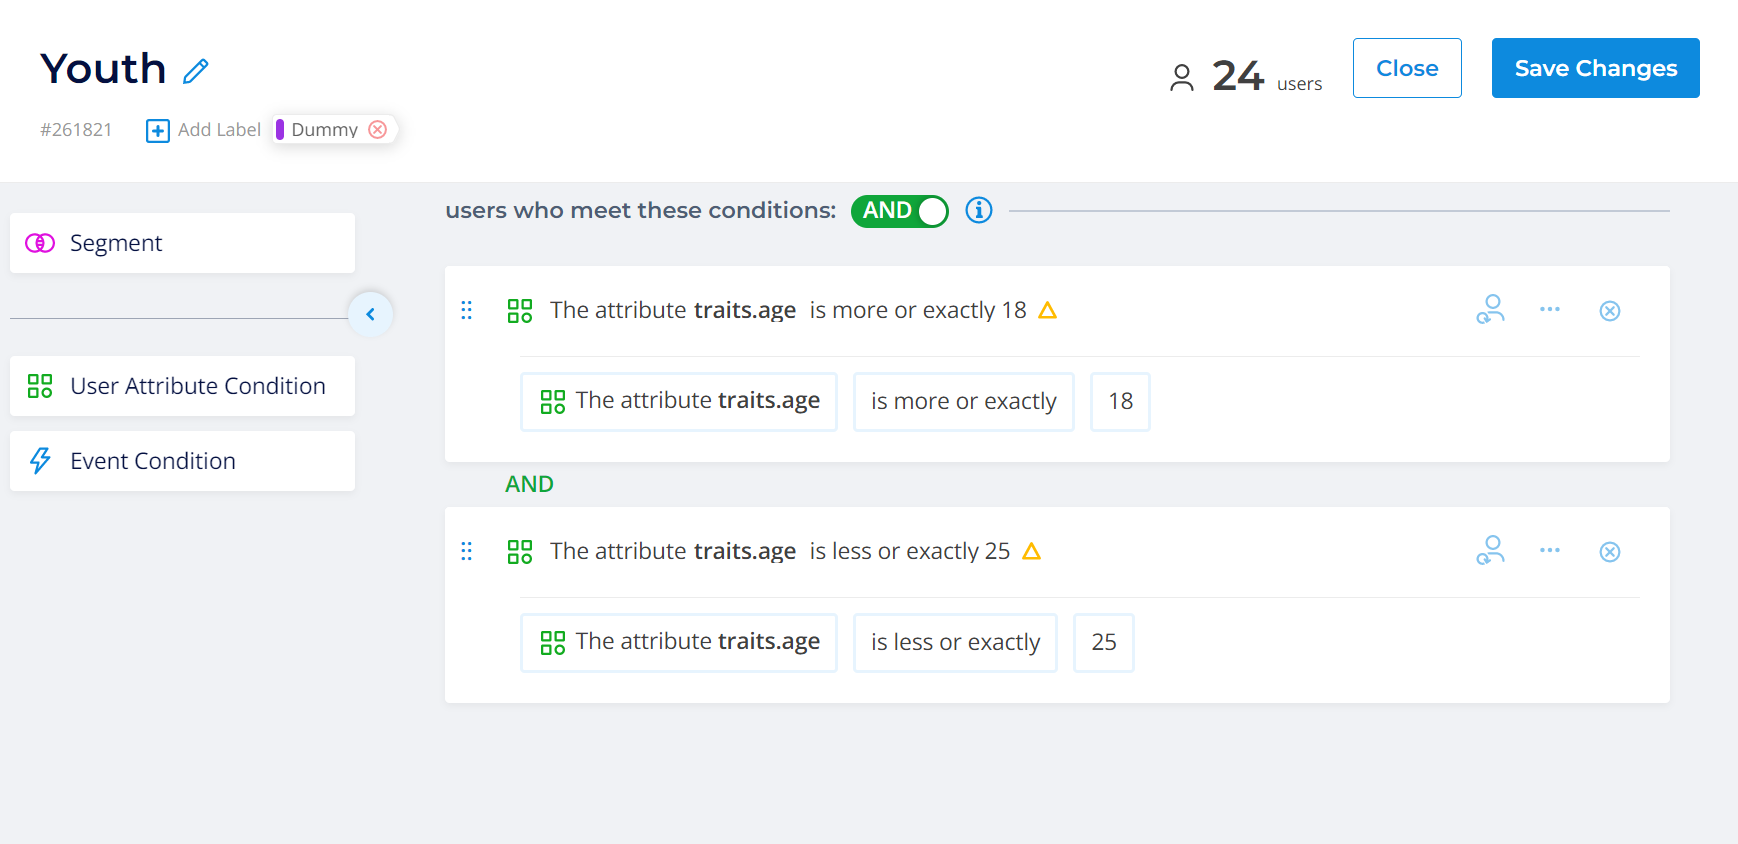
Task: Click the Save Changes button
Action: click(1596, 68)
